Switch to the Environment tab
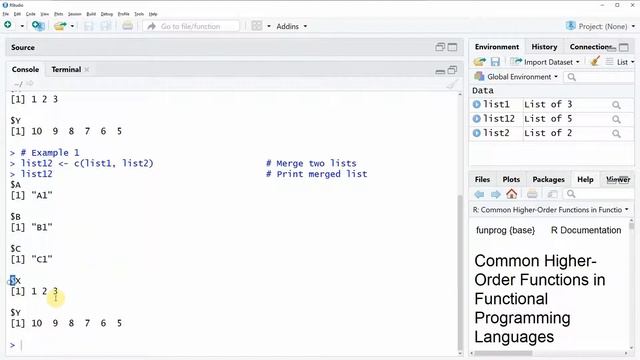The height and width of the screenshot is (360, 640). [x=497, y=47]
